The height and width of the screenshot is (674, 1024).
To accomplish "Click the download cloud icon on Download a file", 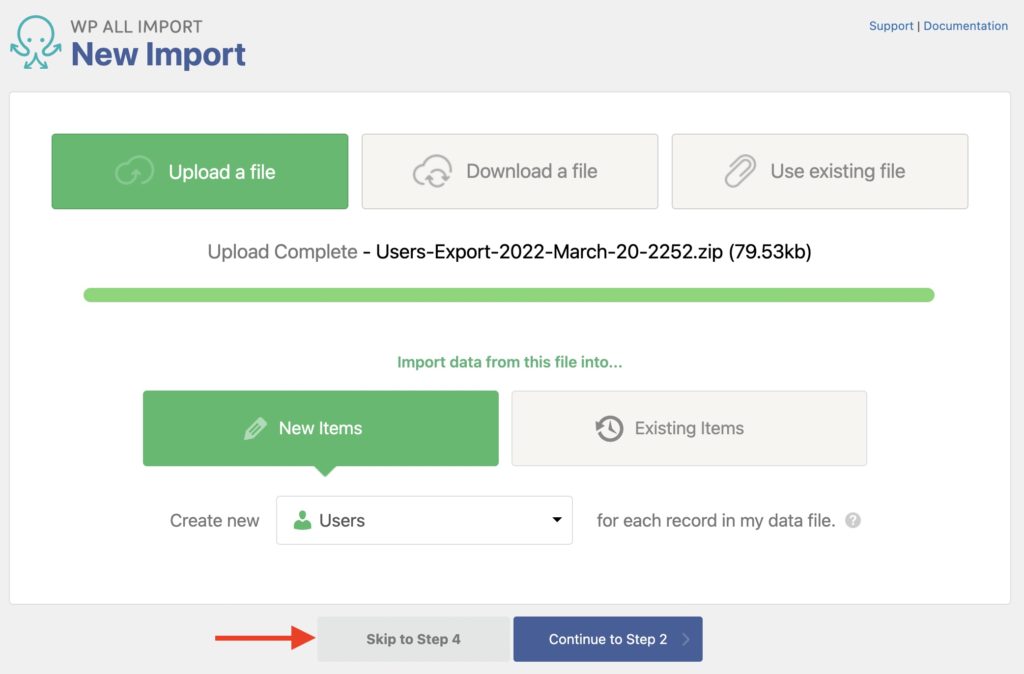I will 432,171.
